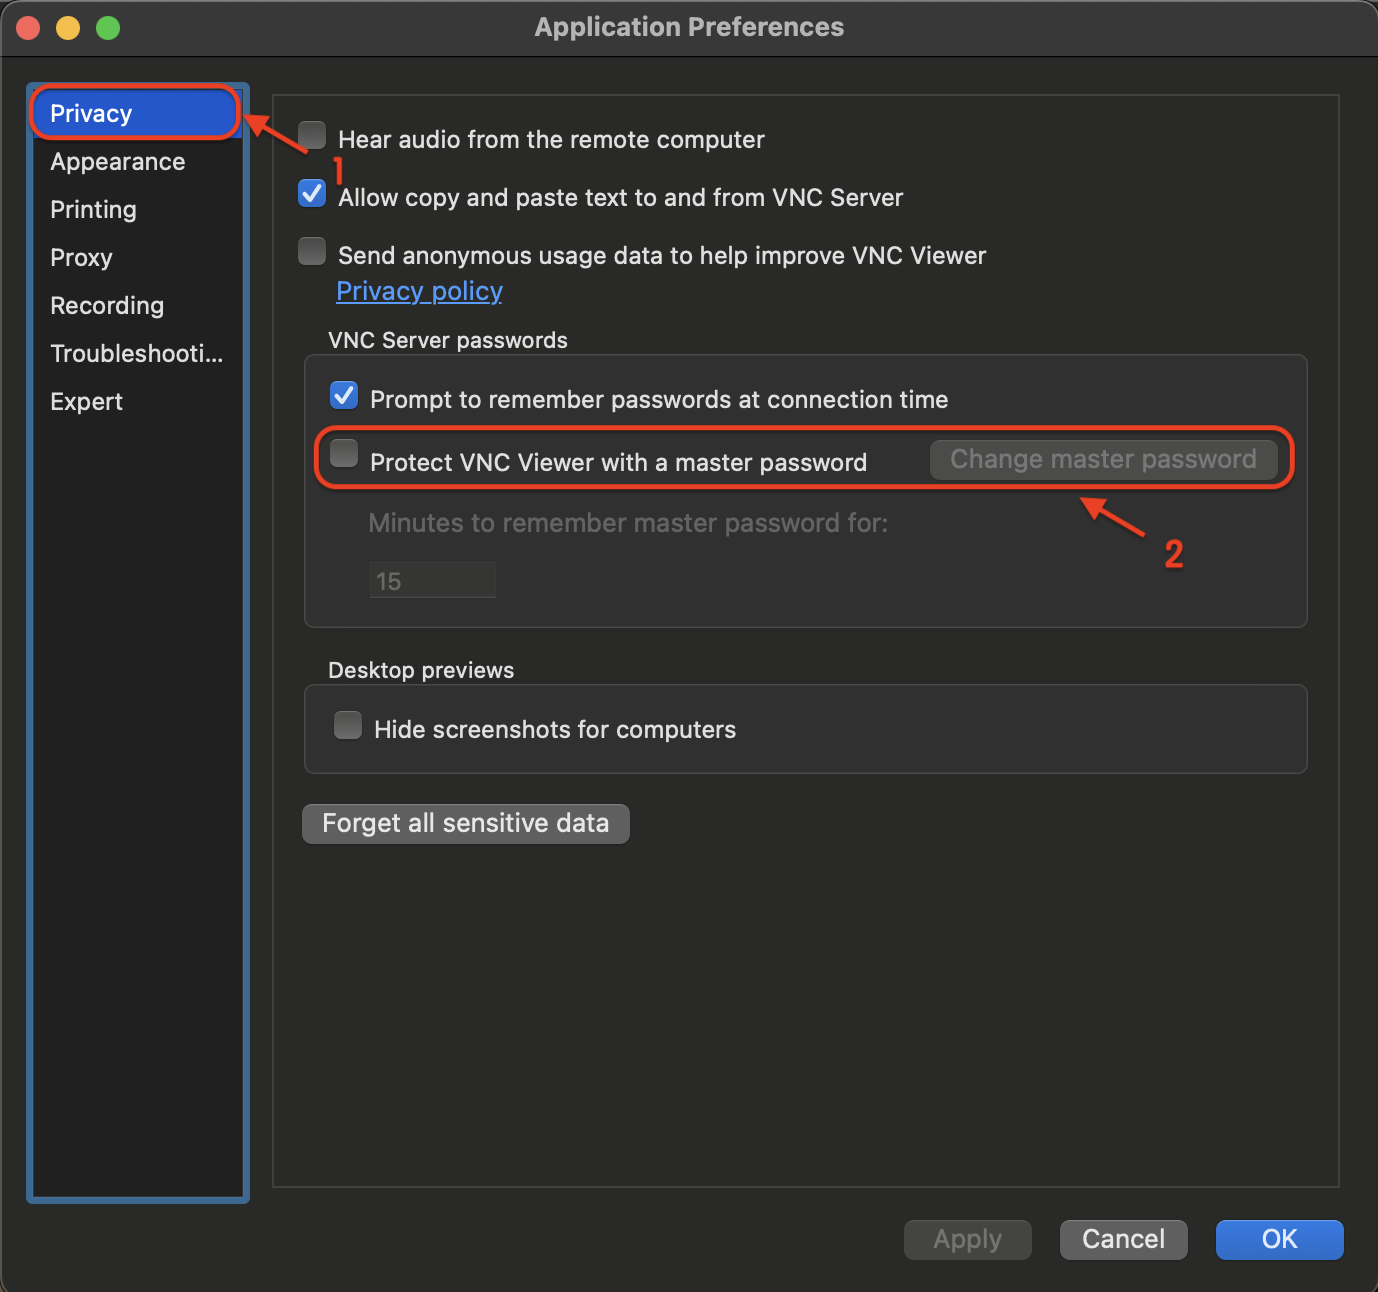
Task: Minimize the window with the yellow button
Action: pyautogui.click(x=68, y=28)
